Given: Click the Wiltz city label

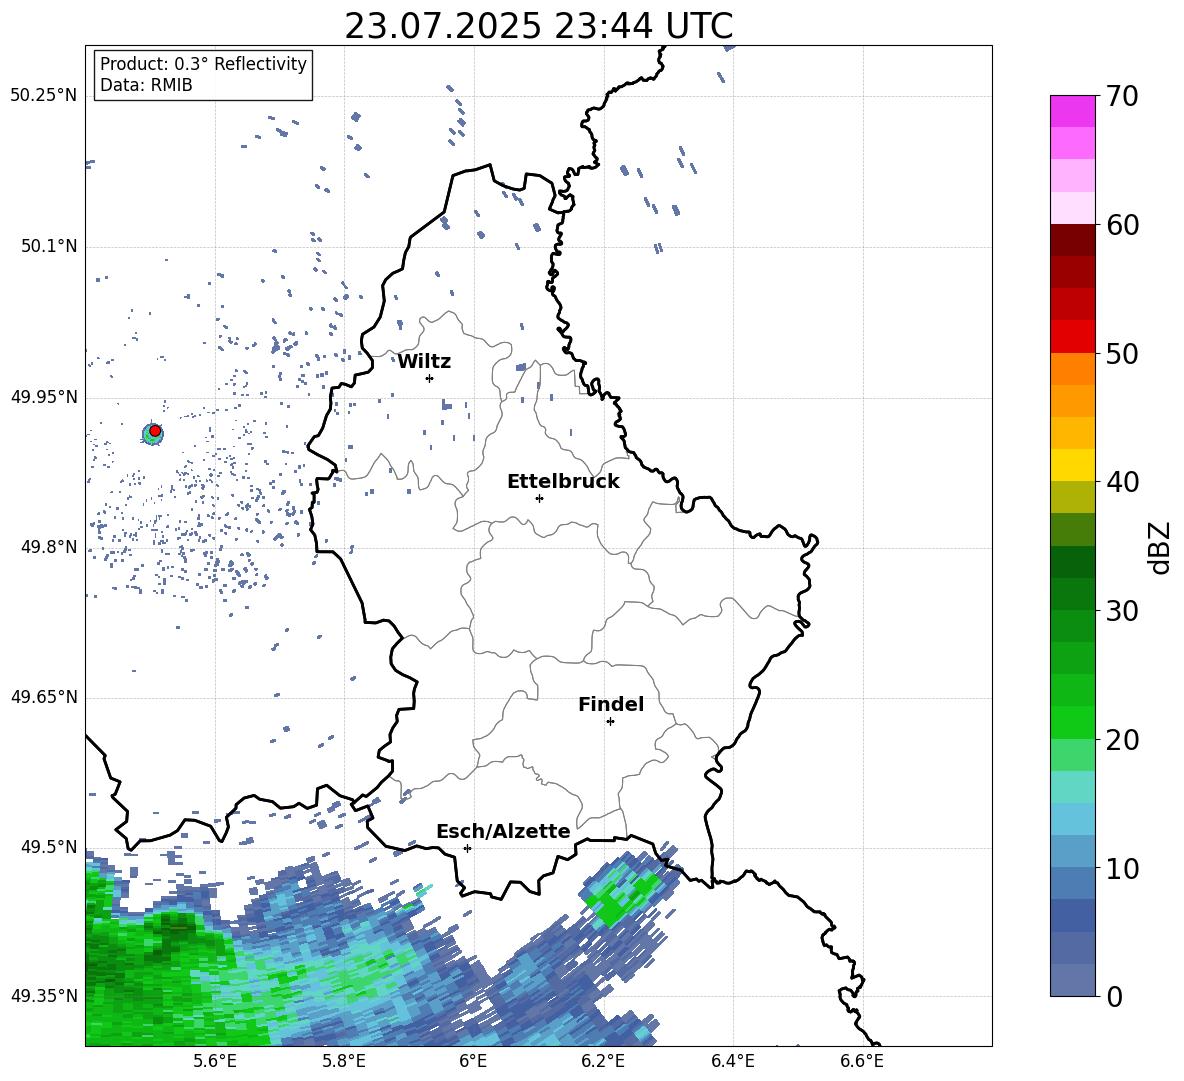Looking at the screenshot, I should tap(424, 362).
